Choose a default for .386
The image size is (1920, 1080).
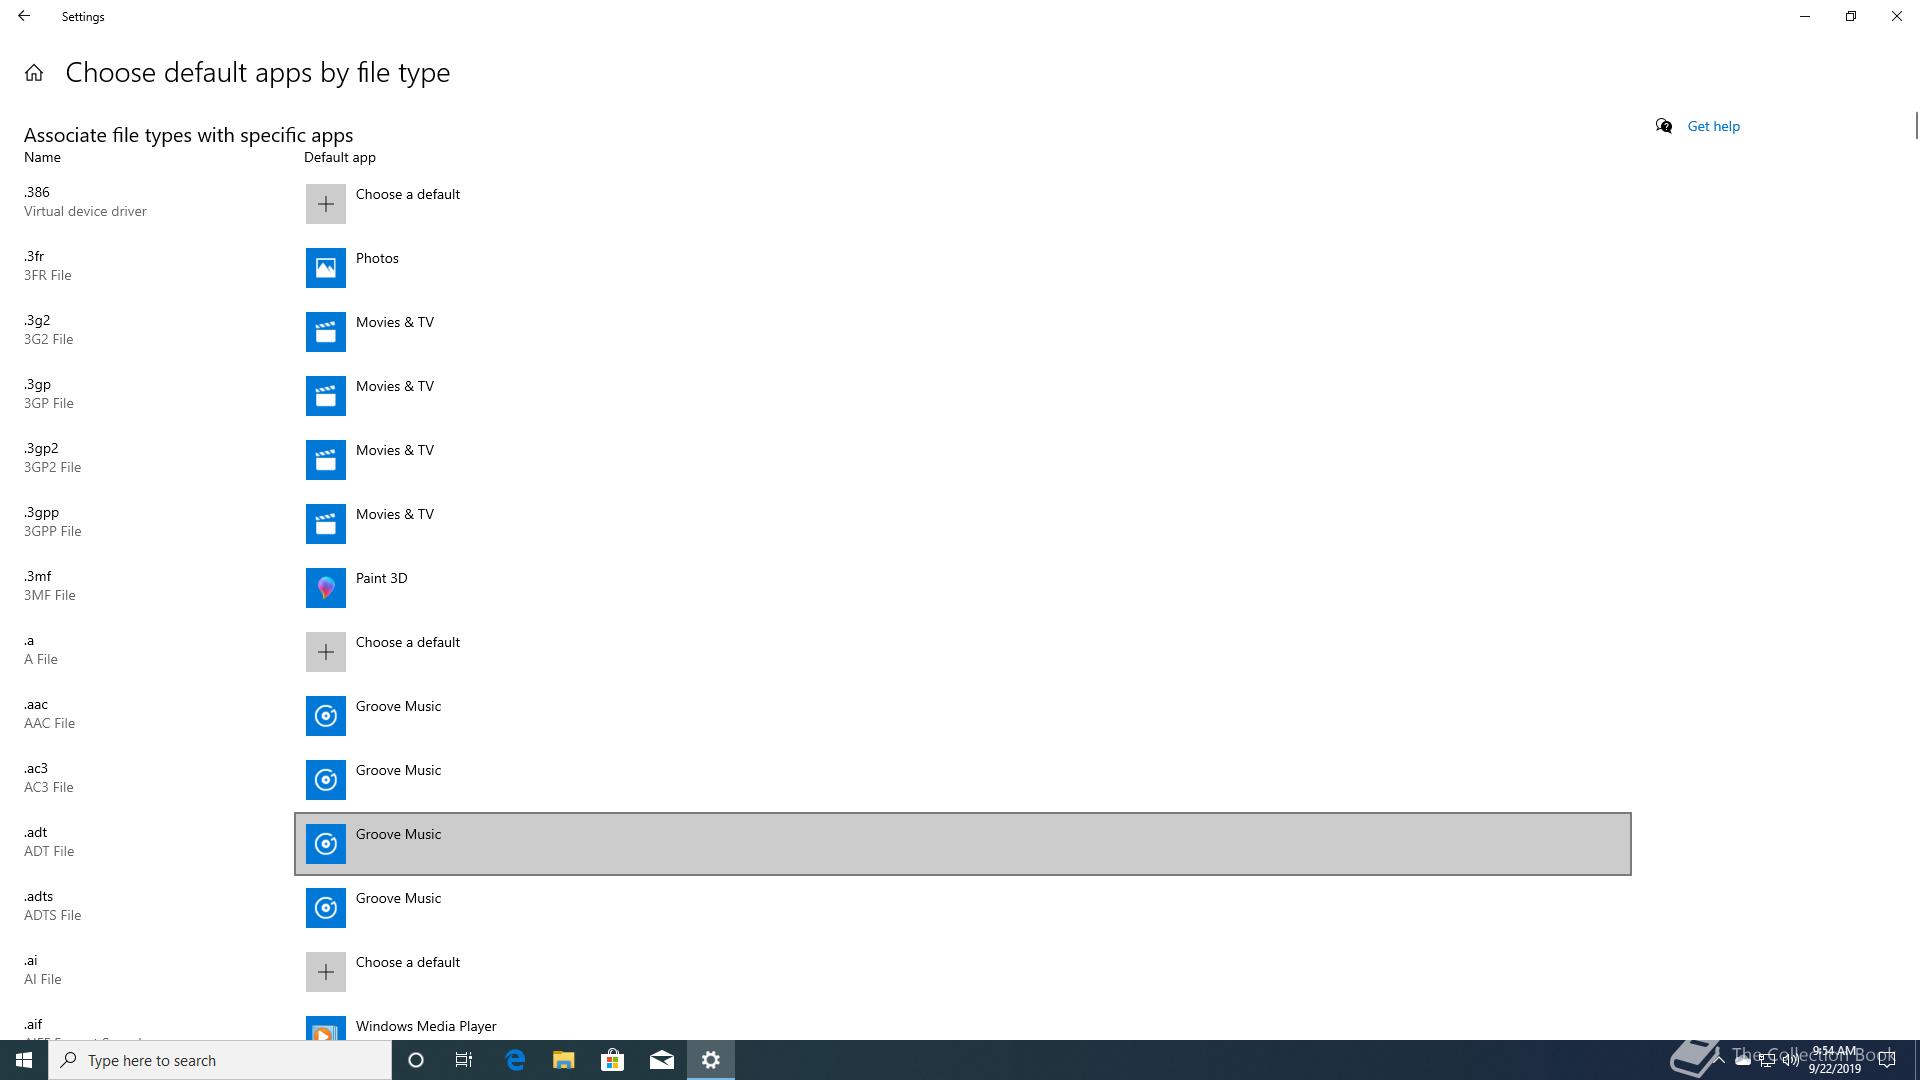point(408,194)
